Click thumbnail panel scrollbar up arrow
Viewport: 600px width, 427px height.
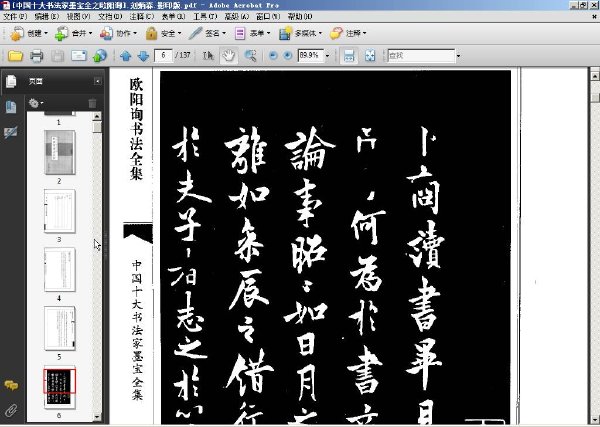click(97, 116)
